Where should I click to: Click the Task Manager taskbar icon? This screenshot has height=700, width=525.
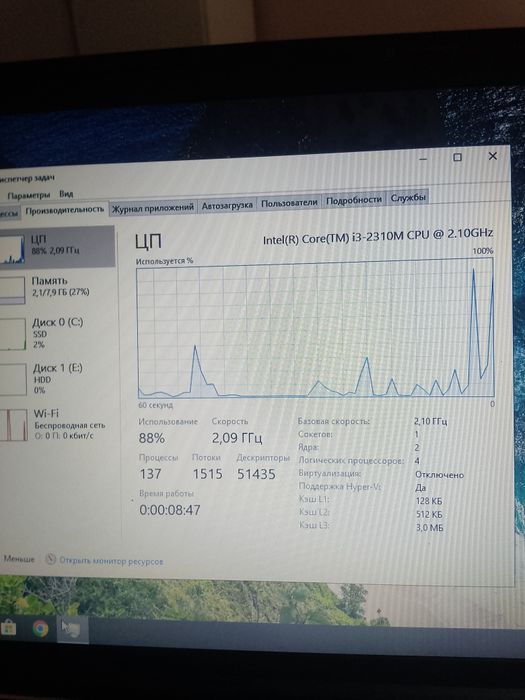tap(71, 629)
